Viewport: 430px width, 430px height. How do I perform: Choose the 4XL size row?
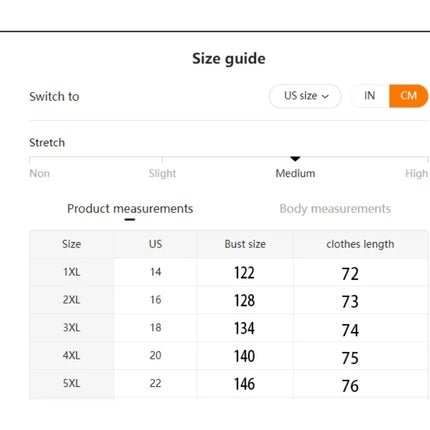click(x=229, y=355)
